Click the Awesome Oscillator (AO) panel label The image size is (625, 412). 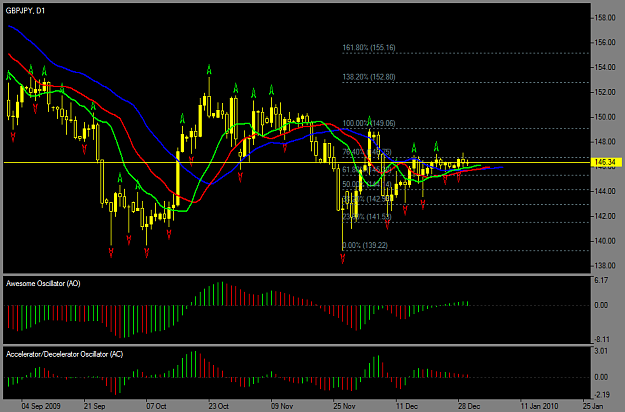pos(43,283)
